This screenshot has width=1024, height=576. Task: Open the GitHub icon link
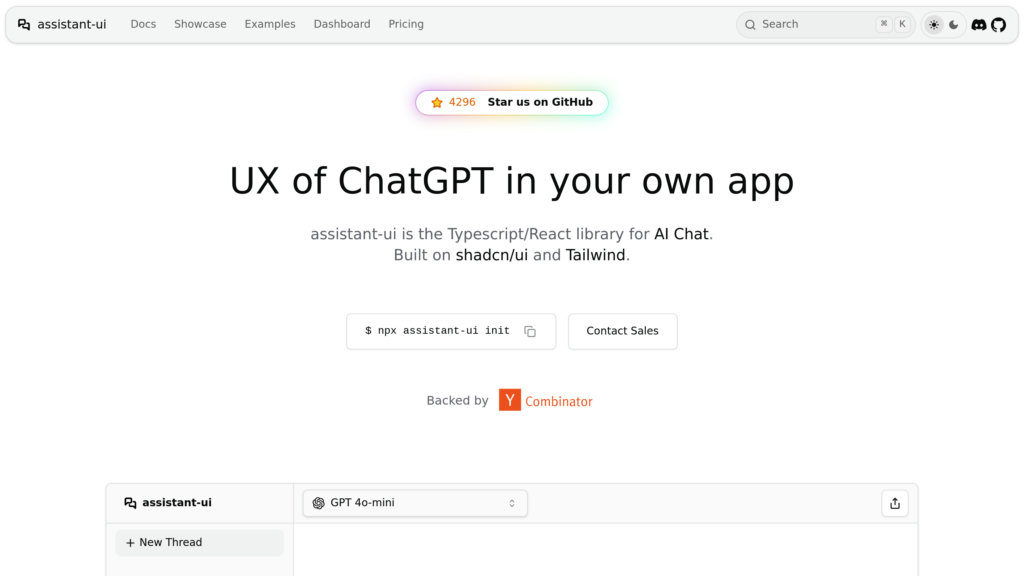[x=998, y=25]
